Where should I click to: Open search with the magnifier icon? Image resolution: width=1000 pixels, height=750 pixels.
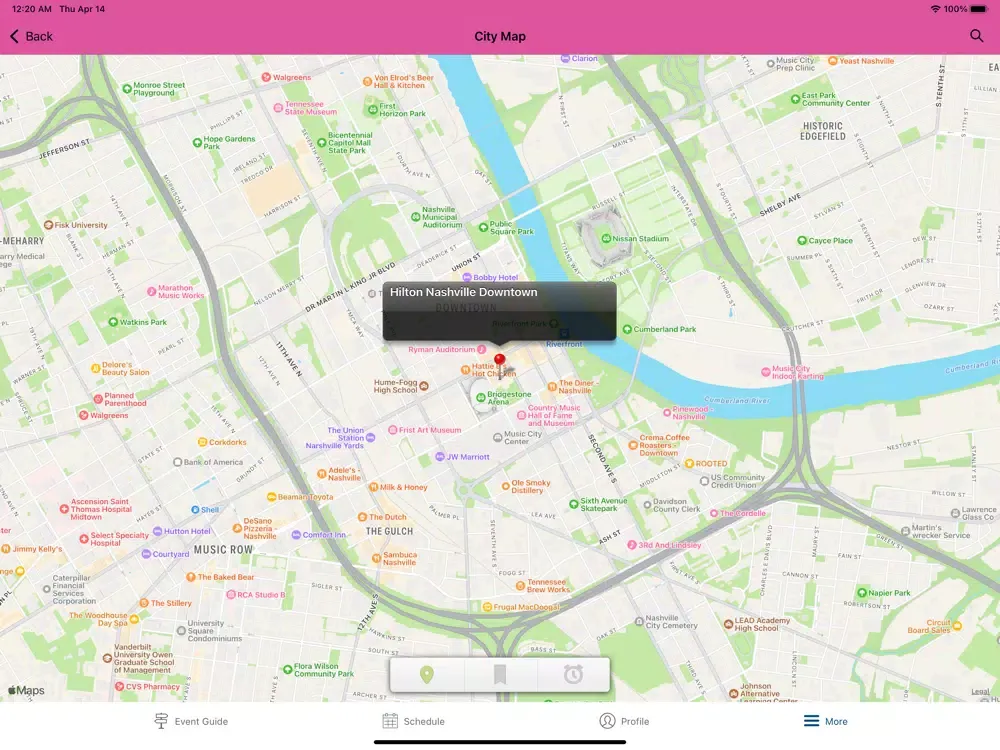pyautogui.click(x=976, y=36)
